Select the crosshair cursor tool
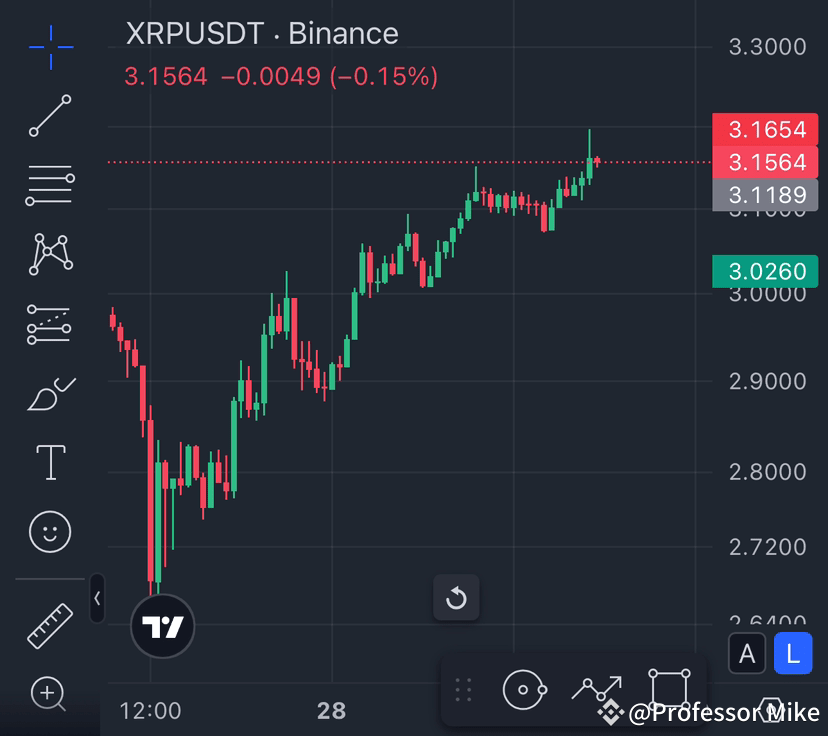Screen dimensions: 828x736 [50, 47]
